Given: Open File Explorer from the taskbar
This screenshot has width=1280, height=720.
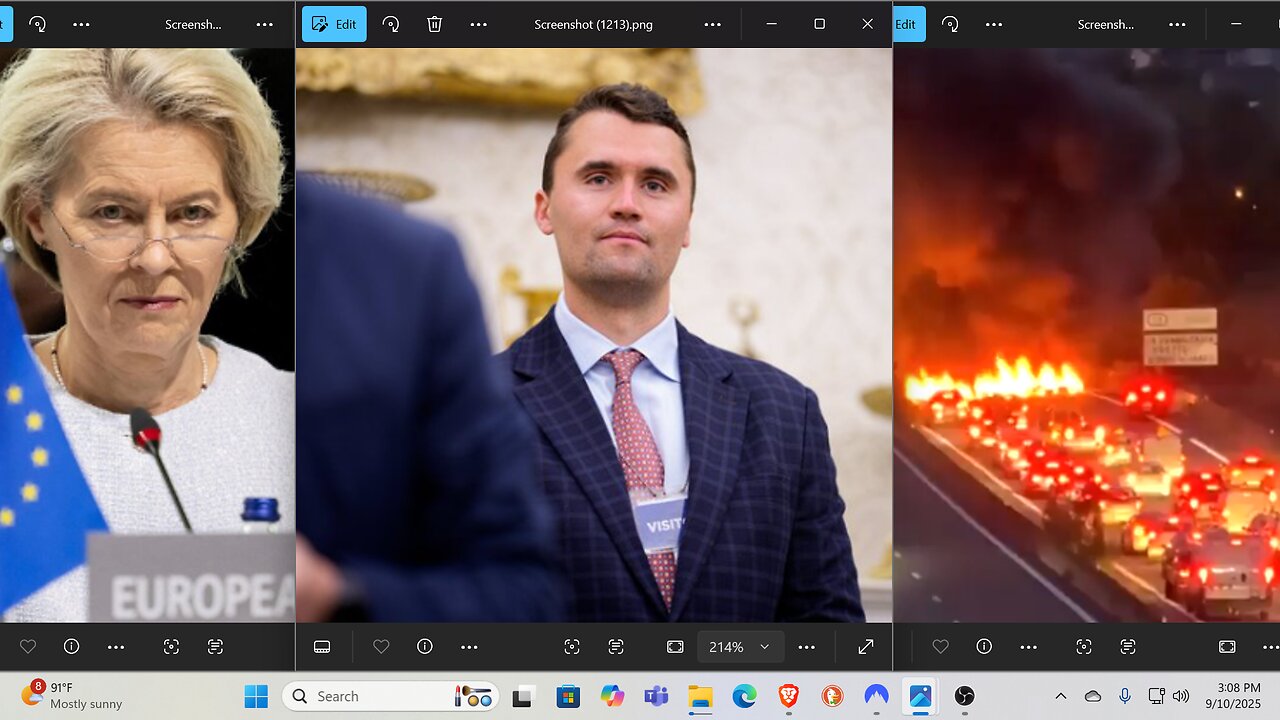Looking at the screenshot, I should pos(700,696).
